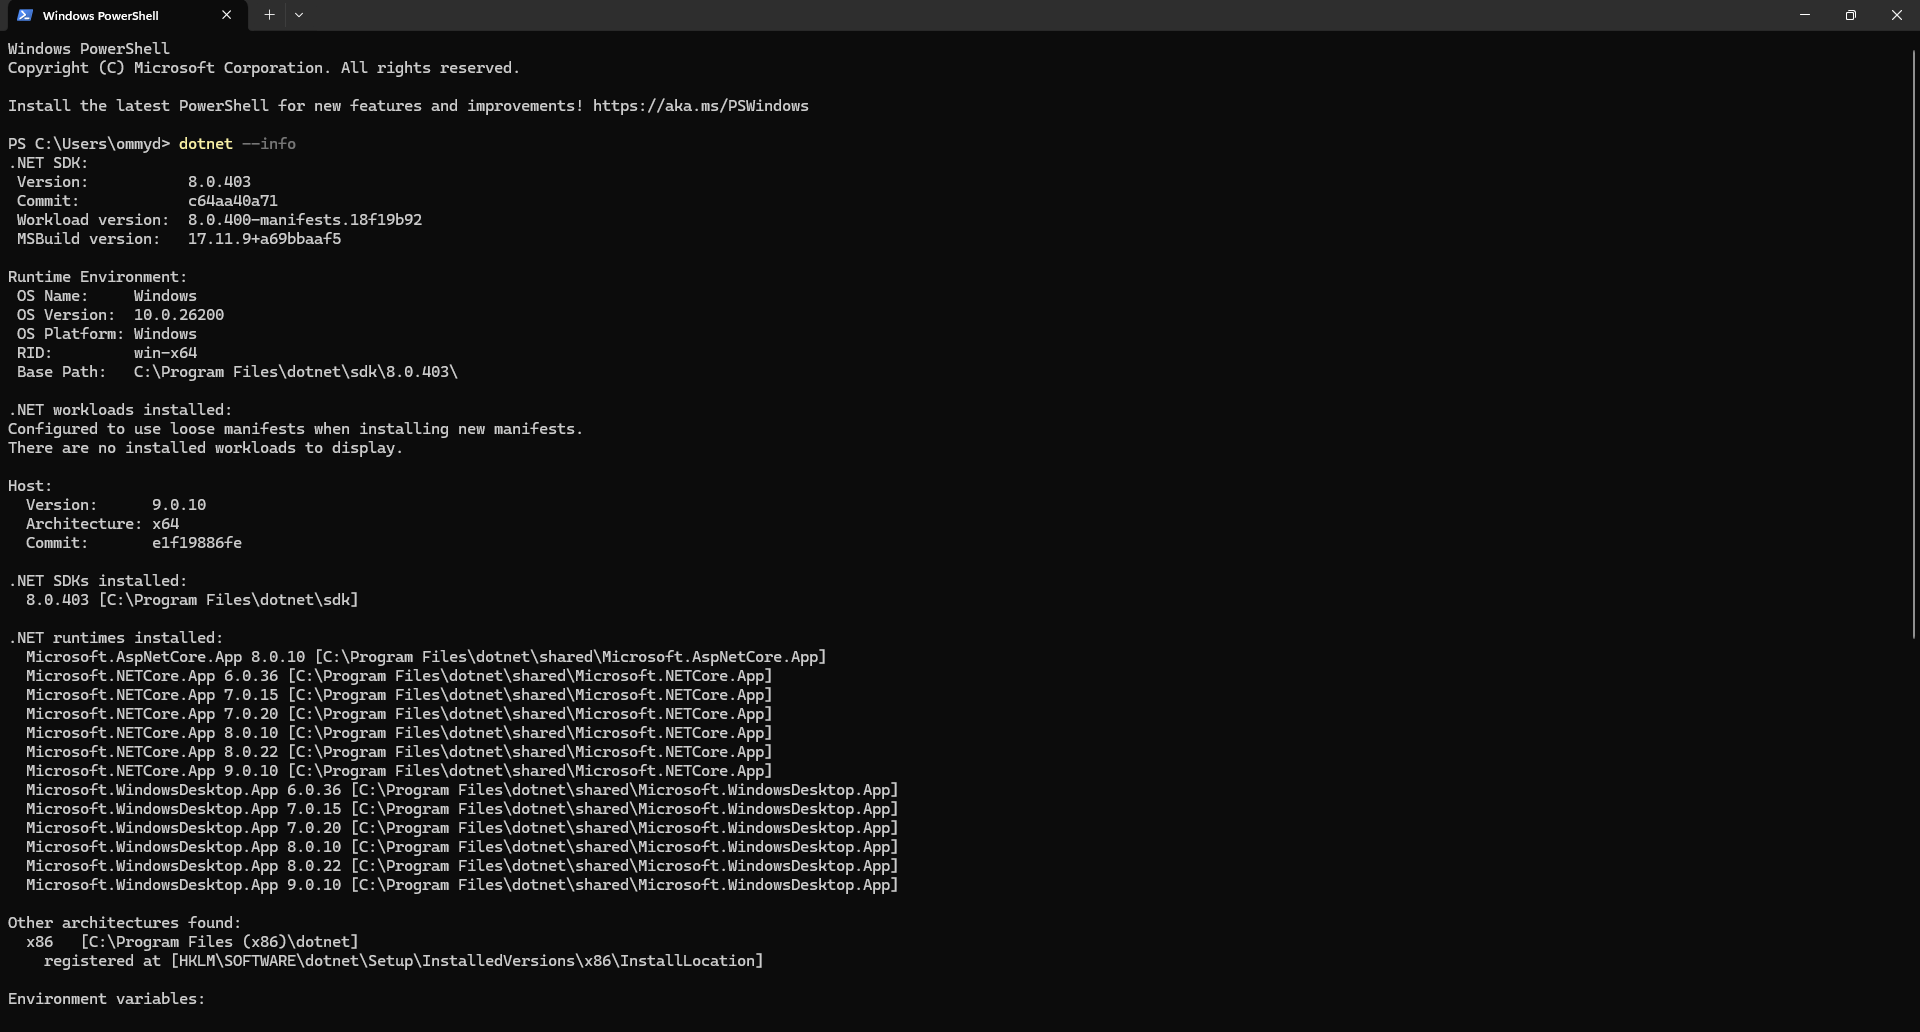Viewport: 1920px width, 1032px height.
Task: Select SDK commit hash "c64aa40a71"
Action: point(233,201)
